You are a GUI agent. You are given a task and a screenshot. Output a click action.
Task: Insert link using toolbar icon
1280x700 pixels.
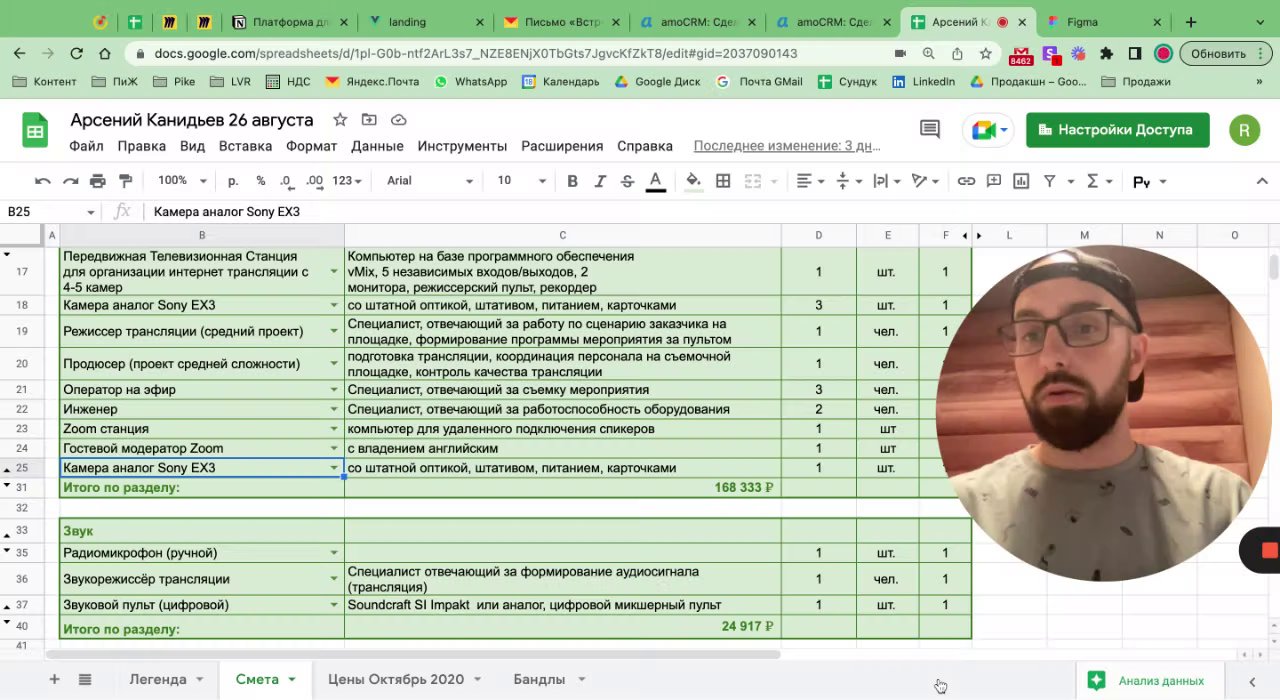(x=966, y=181)
